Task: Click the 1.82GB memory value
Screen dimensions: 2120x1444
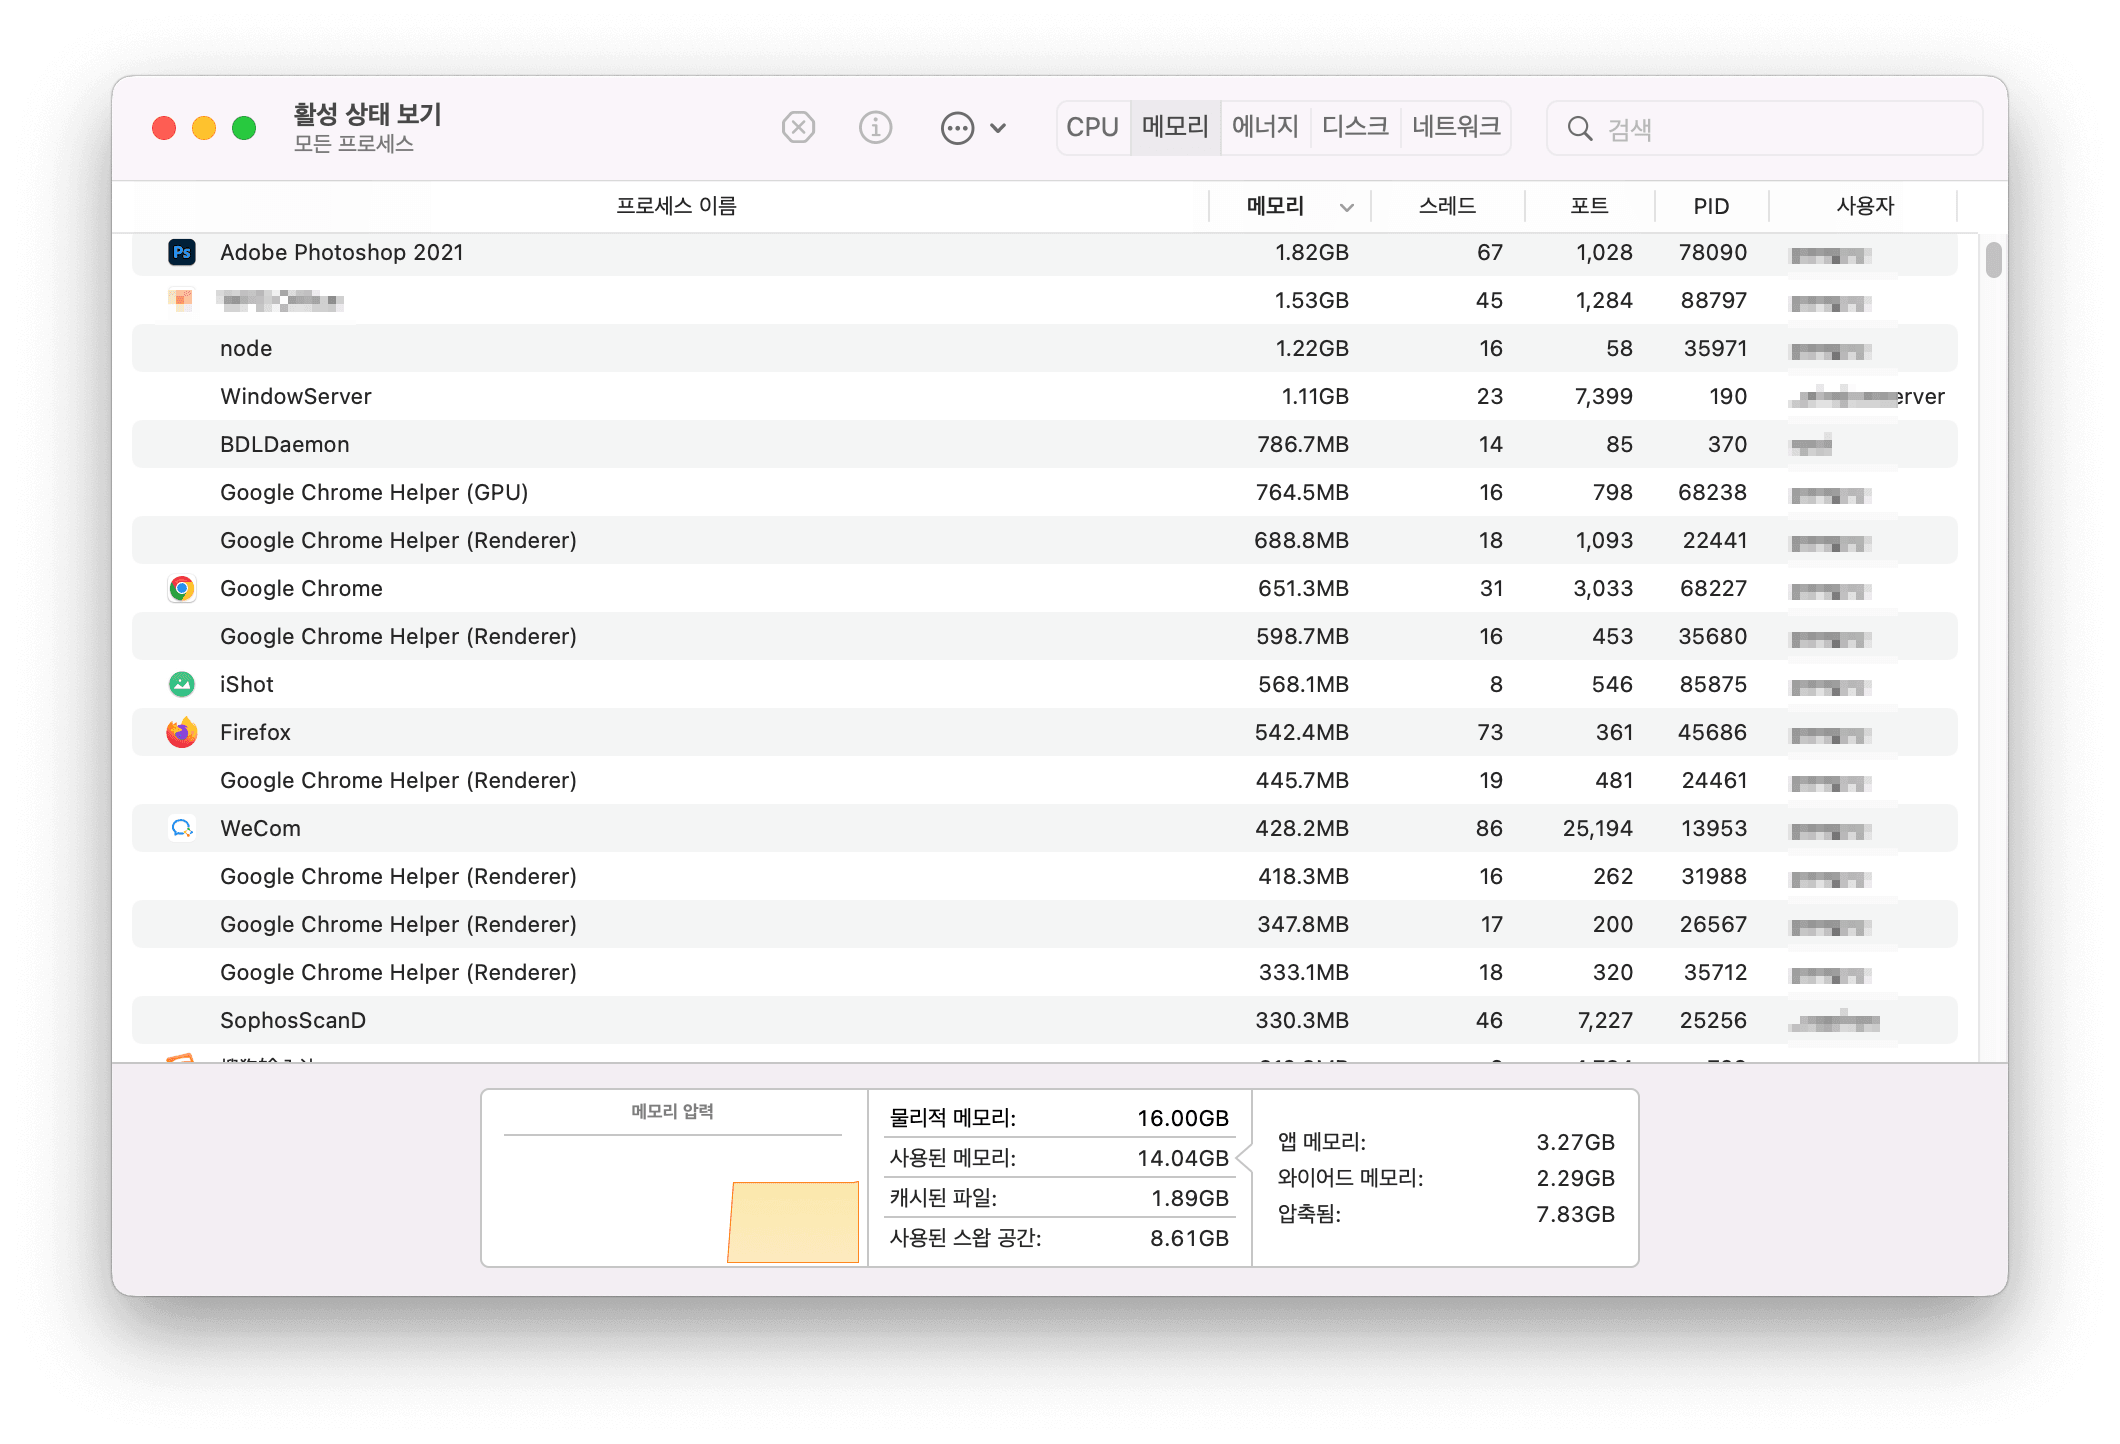Action: 1311,252
